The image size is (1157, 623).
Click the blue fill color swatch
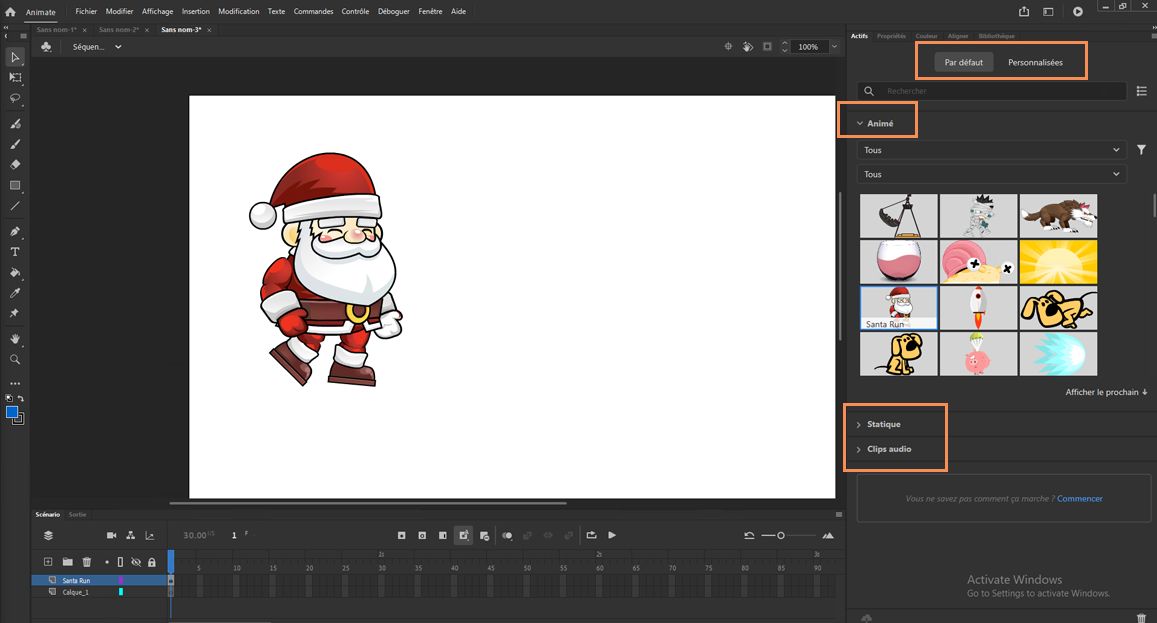pyautogui.click(x=12, y=412)
